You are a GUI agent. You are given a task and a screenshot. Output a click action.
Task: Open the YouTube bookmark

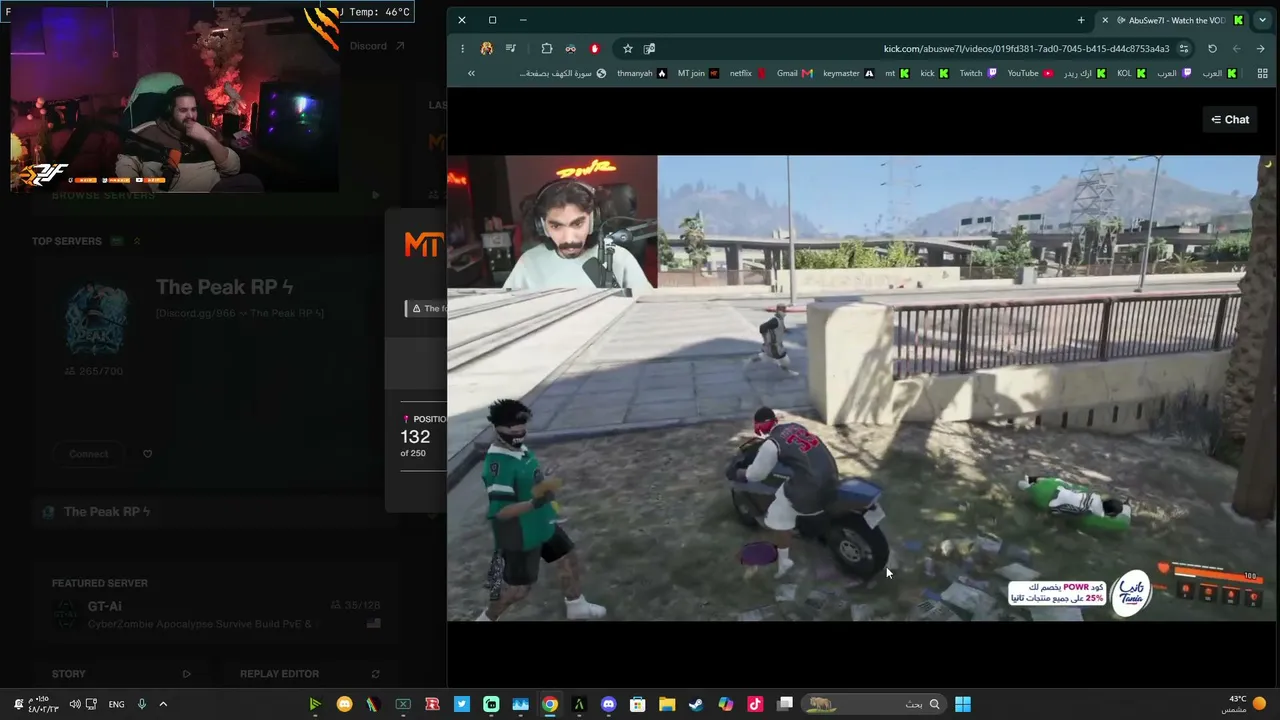pyautogui.click(x=1030, y=73)
